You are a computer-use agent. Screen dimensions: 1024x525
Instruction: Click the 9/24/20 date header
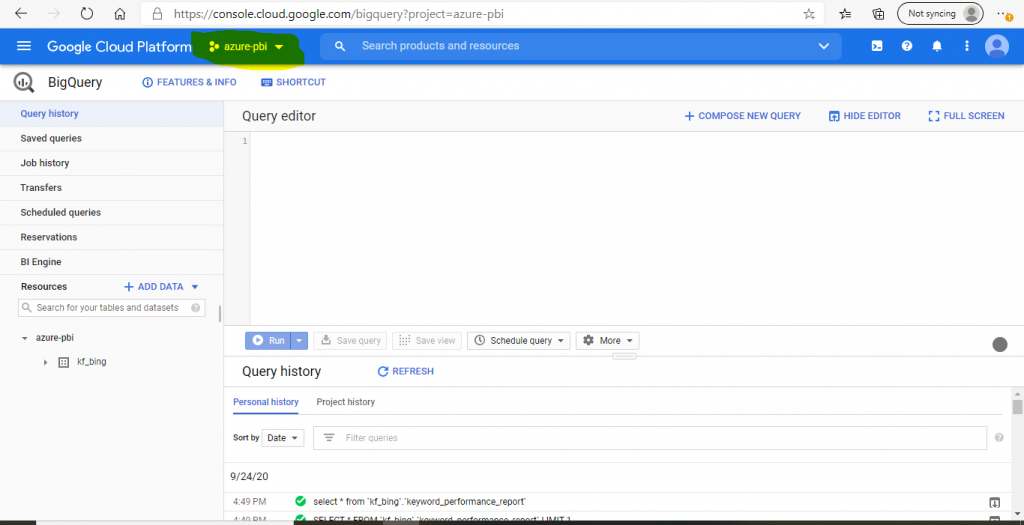(x=249, y=477)
